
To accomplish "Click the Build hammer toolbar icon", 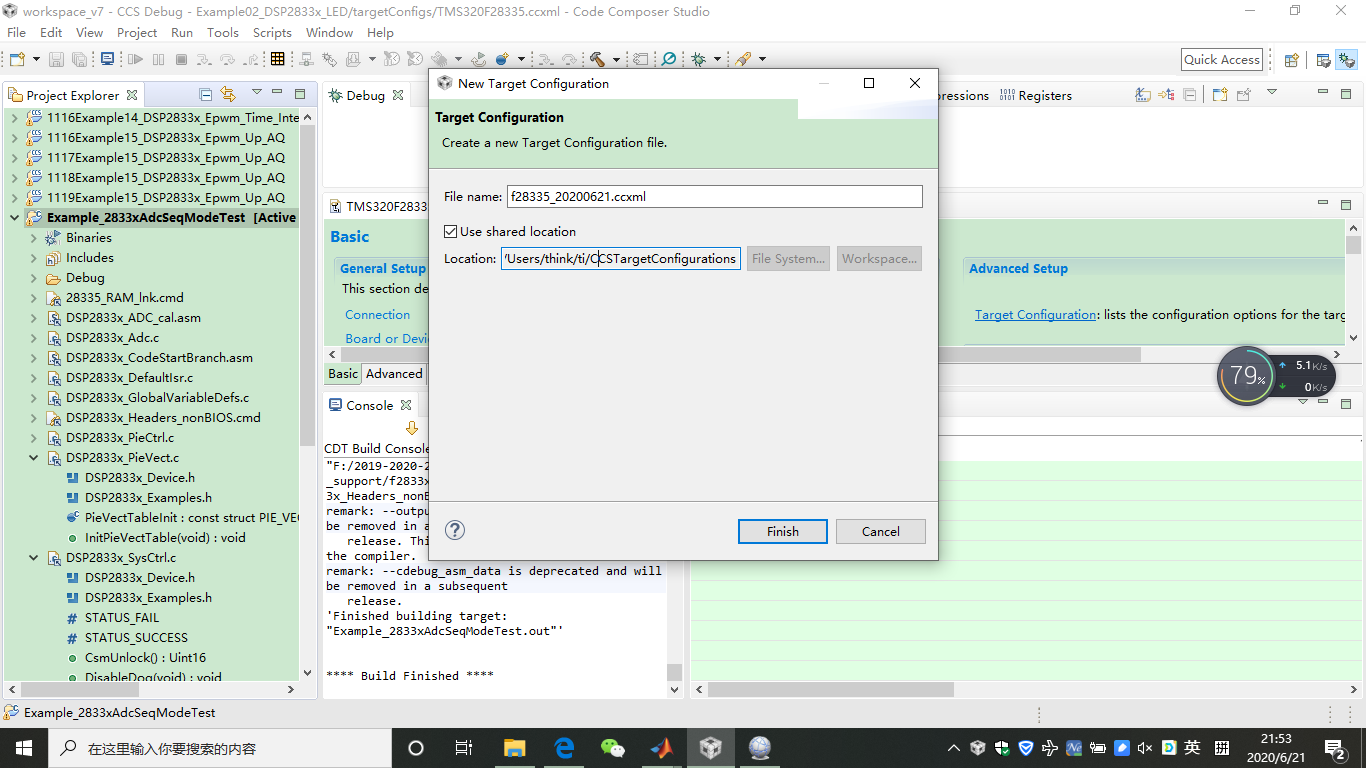I will [597, 59].
